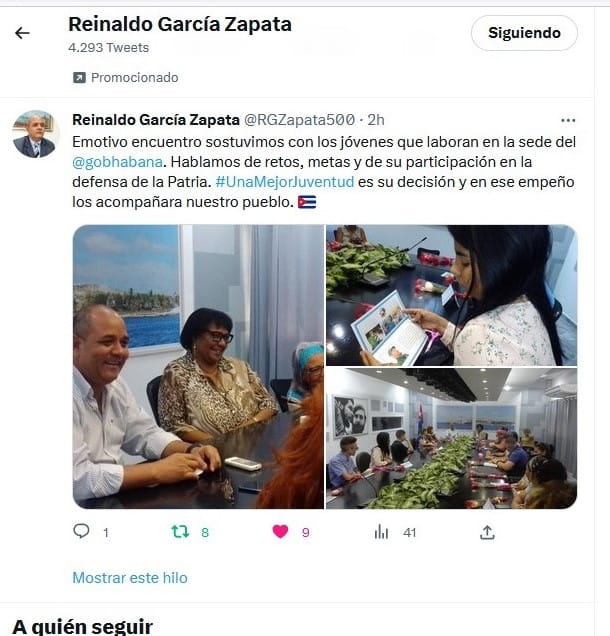The height and width of the screenshot is (636, 610).
Task: Open photo of woman reading booklet
Action: point(451,295)
